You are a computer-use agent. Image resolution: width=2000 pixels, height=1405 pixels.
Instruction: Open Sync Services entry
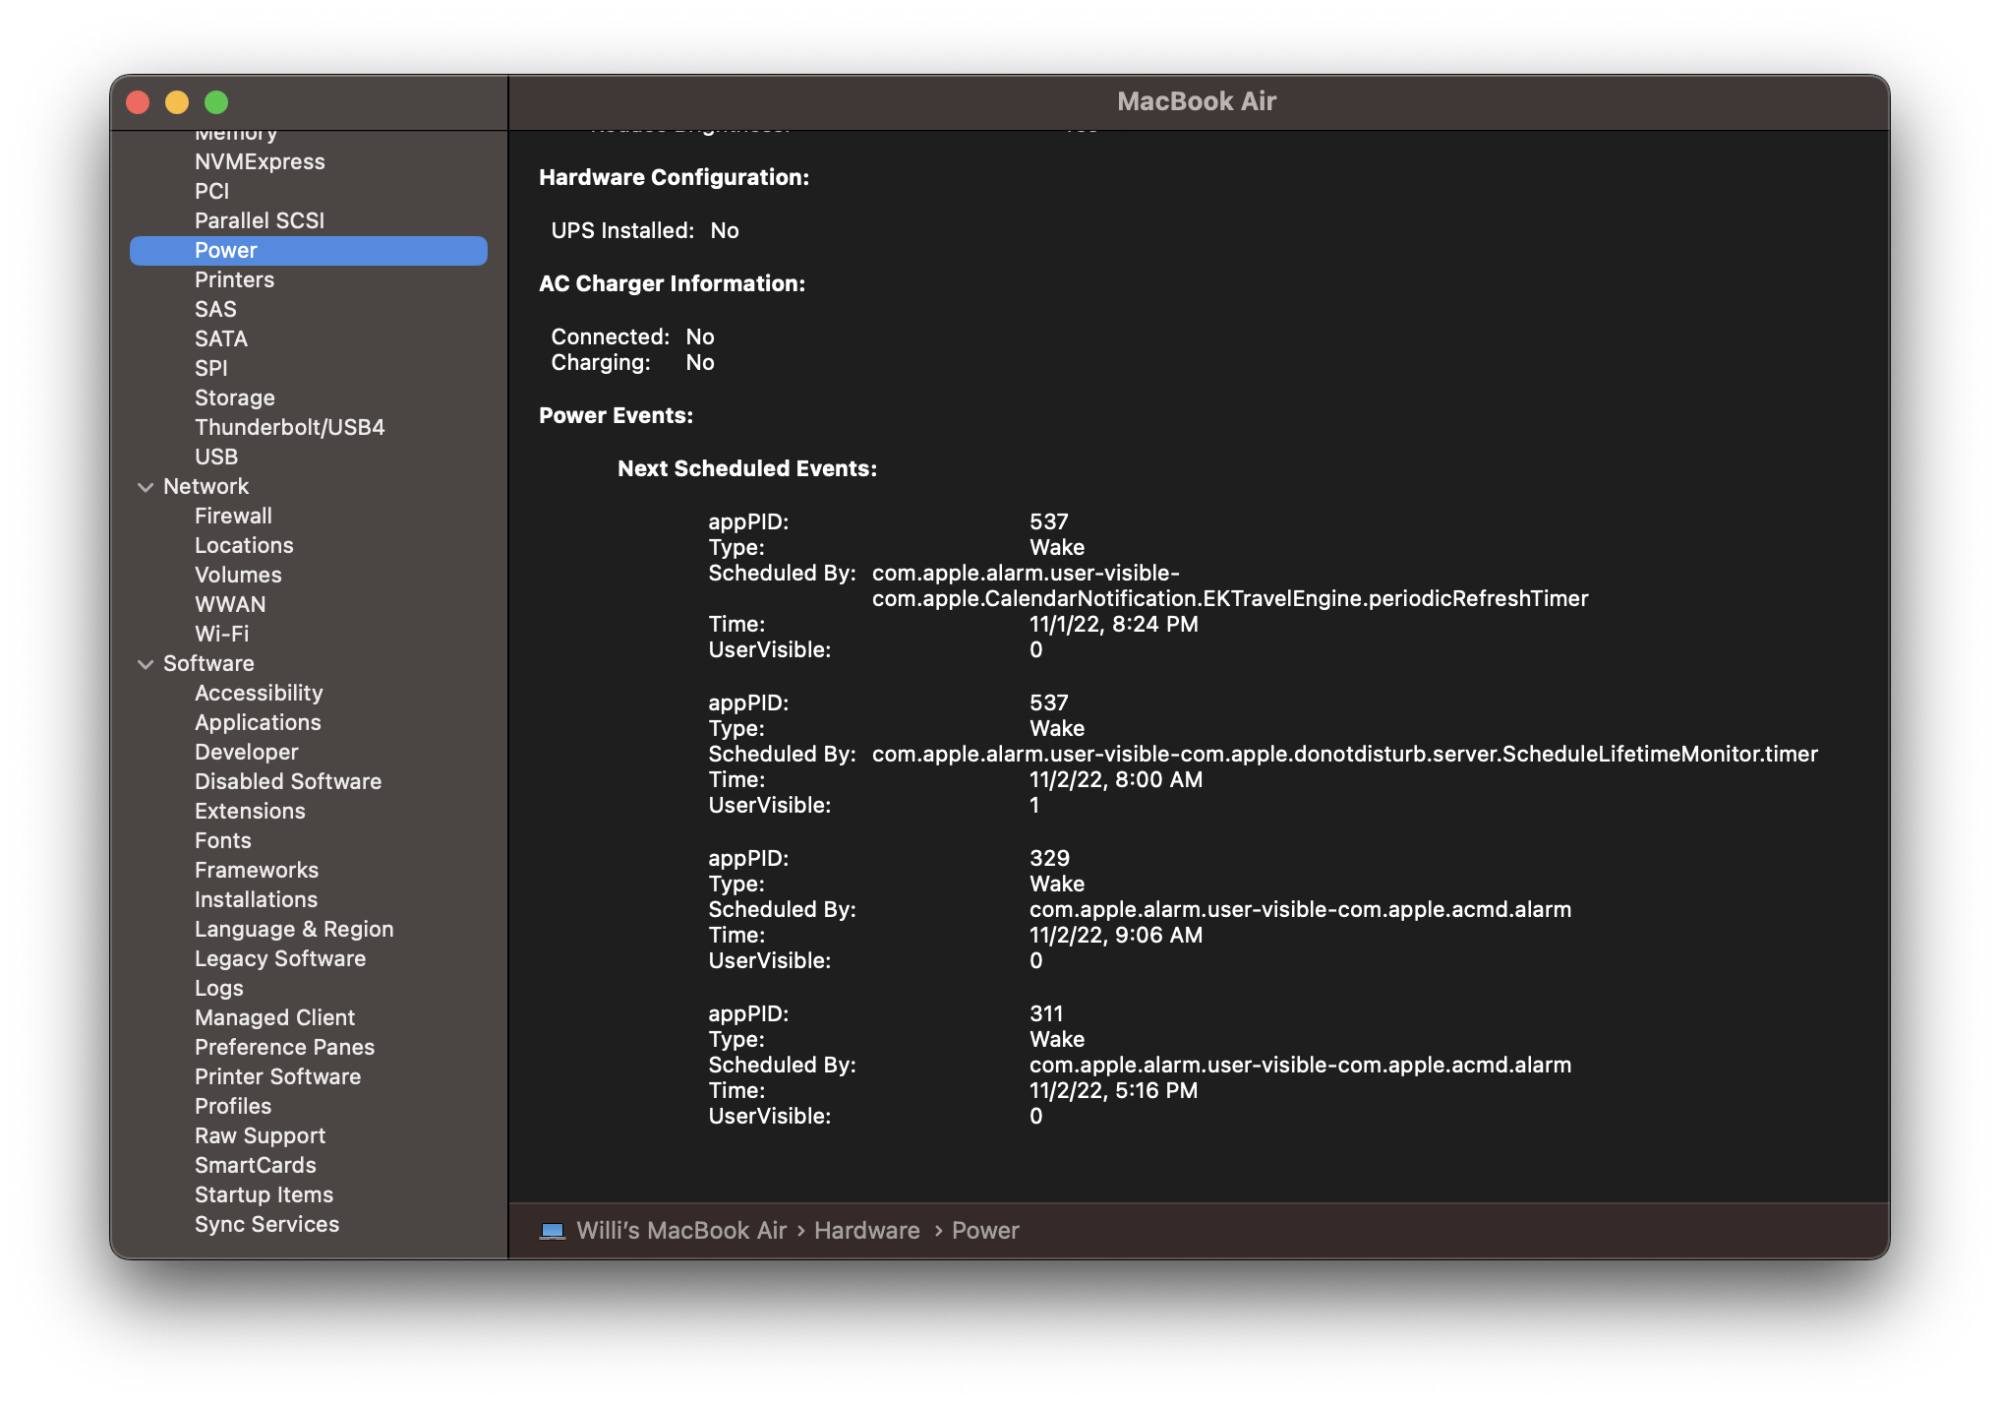267,1224
